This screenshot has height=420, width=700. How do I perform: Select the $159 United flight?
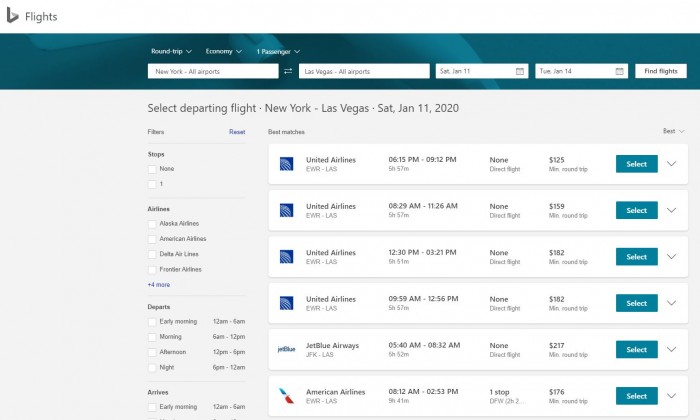pos(637,210)
